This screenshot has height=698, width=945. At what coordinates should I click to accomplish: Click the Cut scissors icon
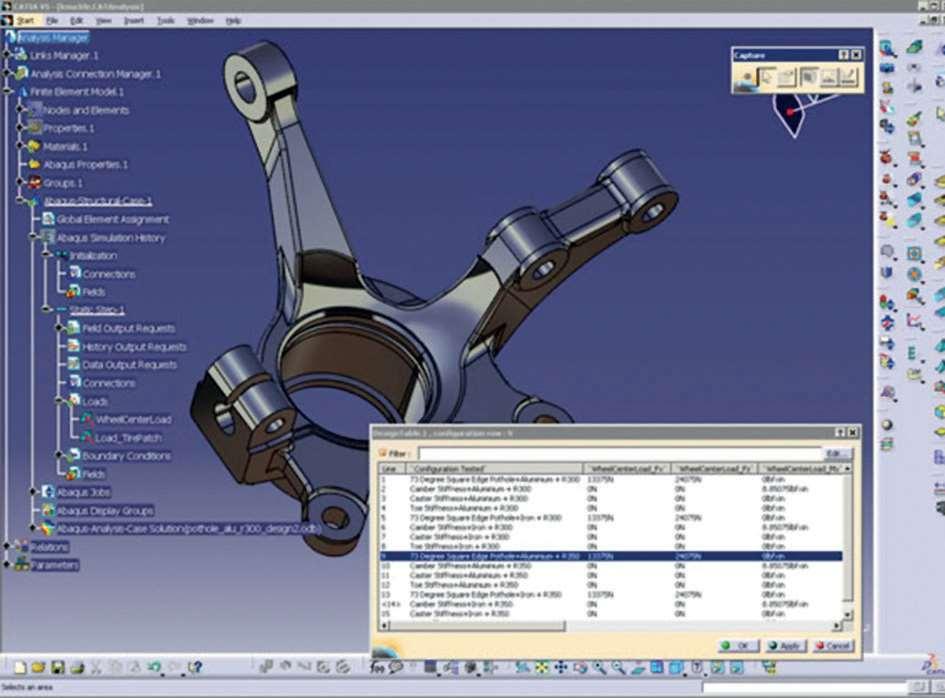point(96,667)
